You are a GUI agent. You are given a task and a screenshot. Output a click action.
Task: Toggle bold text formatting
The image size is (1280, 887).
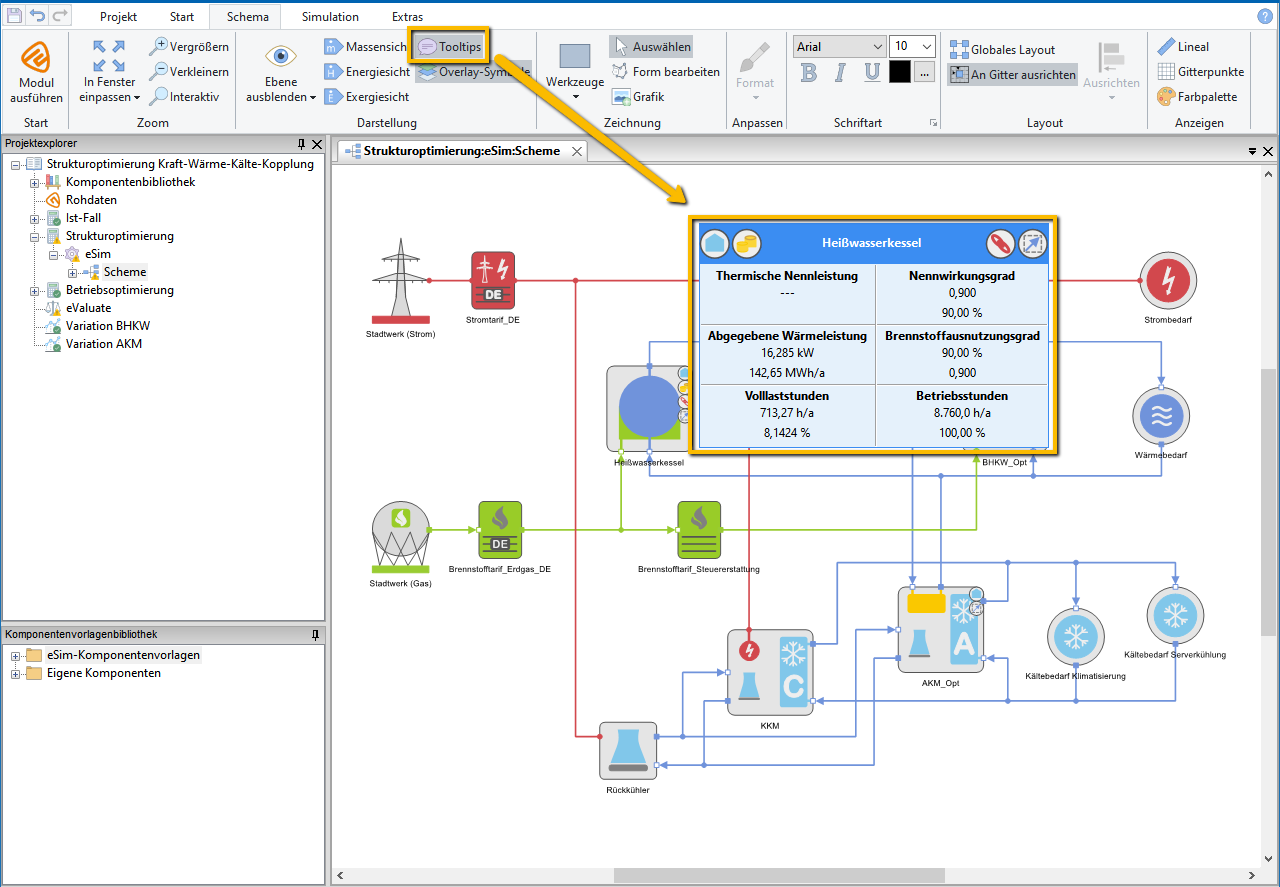pos(809,72)
